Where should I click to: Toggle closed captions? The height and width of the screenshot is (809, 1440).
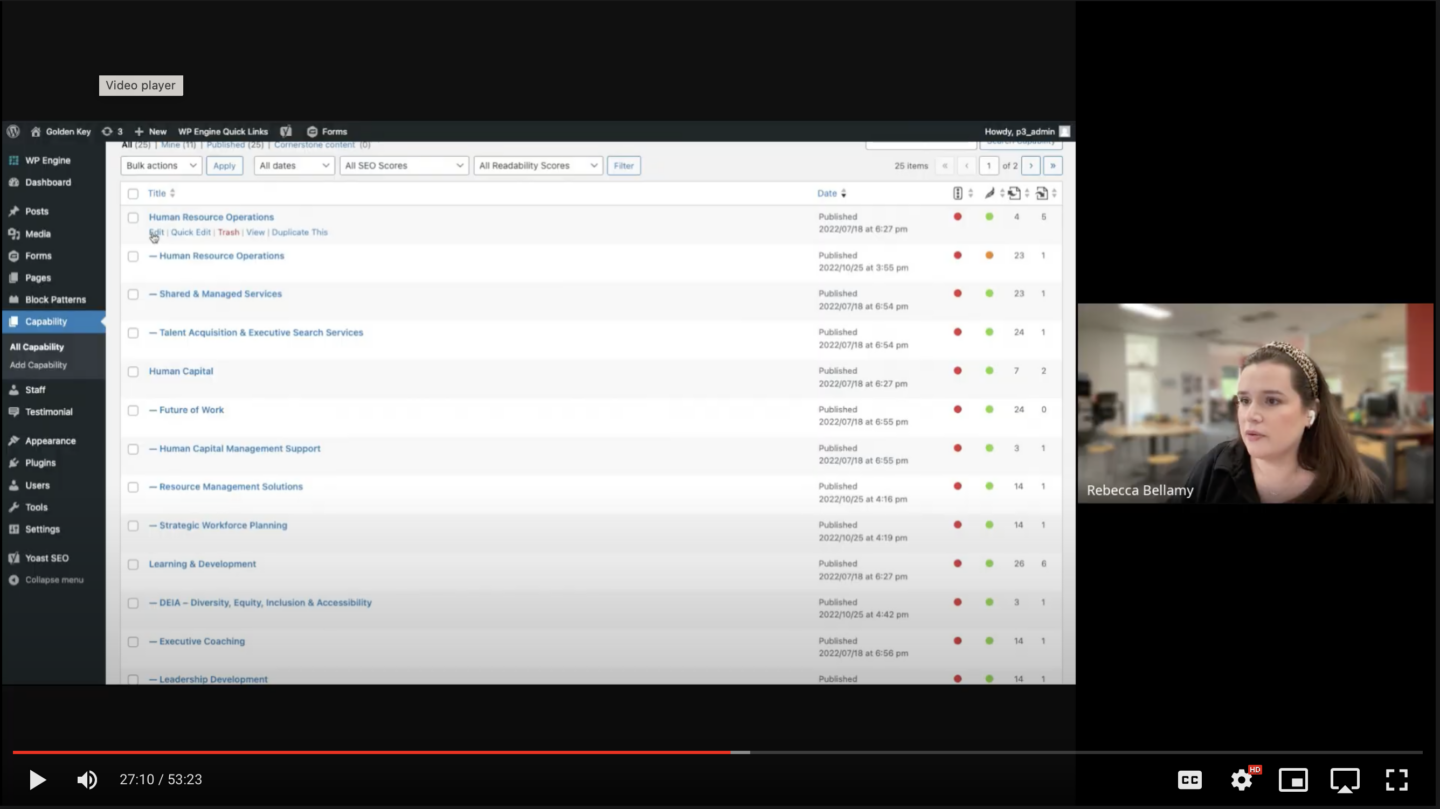1190,780
